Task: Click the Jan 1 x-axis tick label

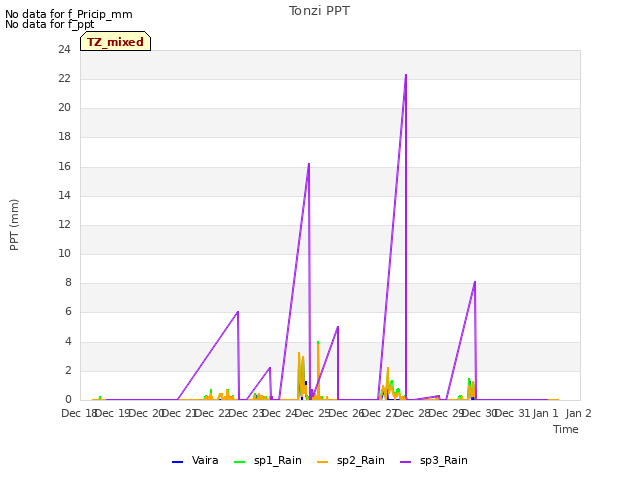Action: pyautogui.click(x=545, y=413)
